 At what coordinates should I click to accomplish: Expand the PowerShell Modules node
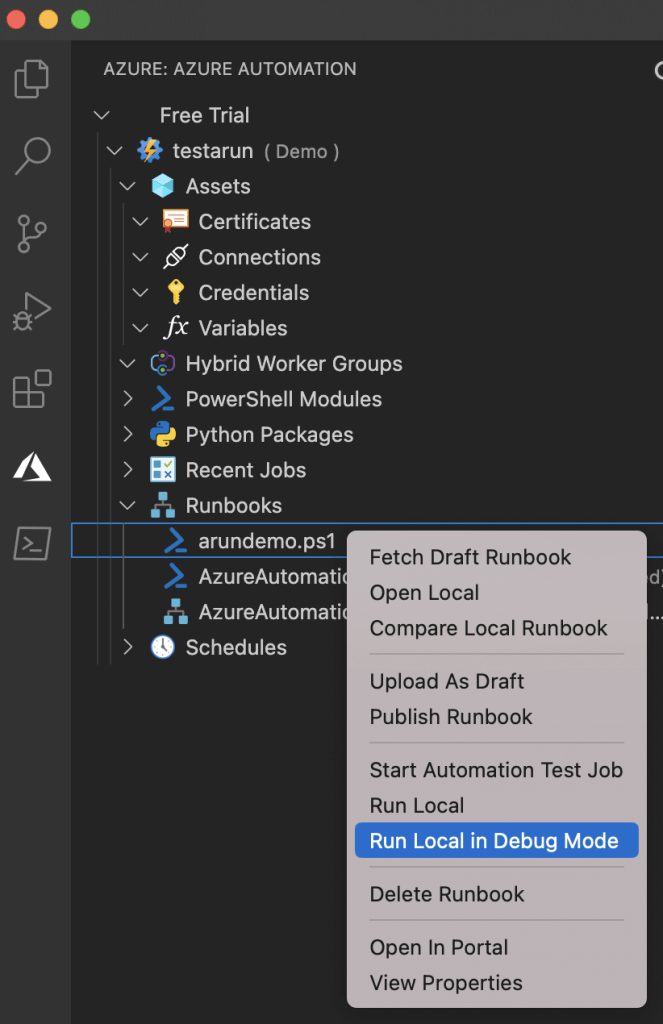pos(128,399)
